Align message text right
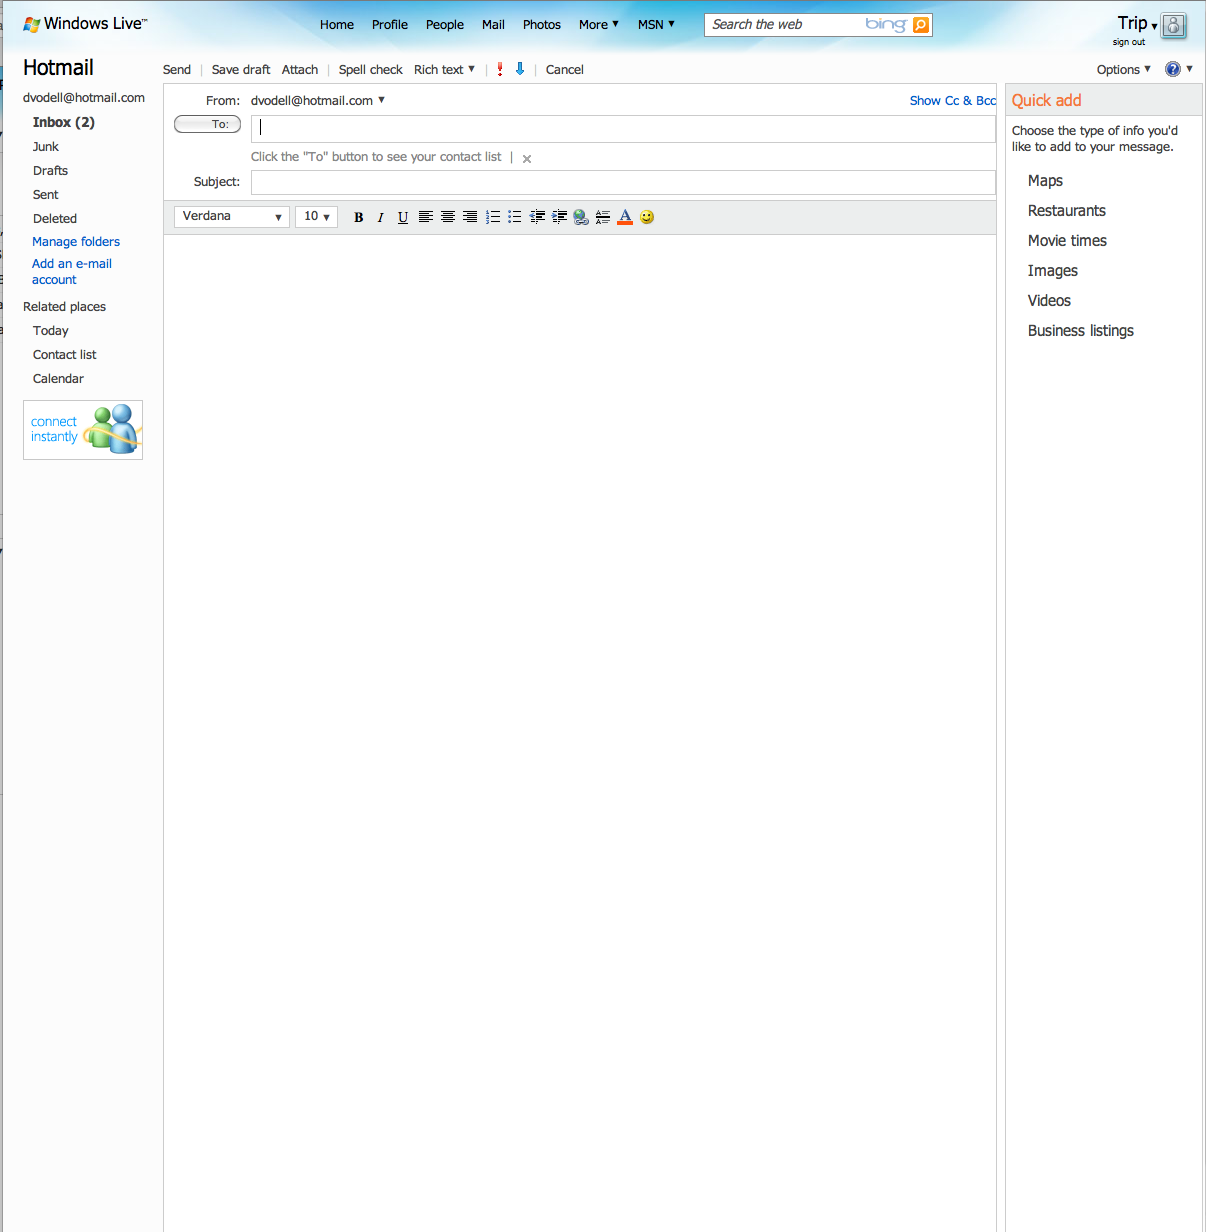The width and height of the screenshot is (1206, 1232). [x=470, y=217]
